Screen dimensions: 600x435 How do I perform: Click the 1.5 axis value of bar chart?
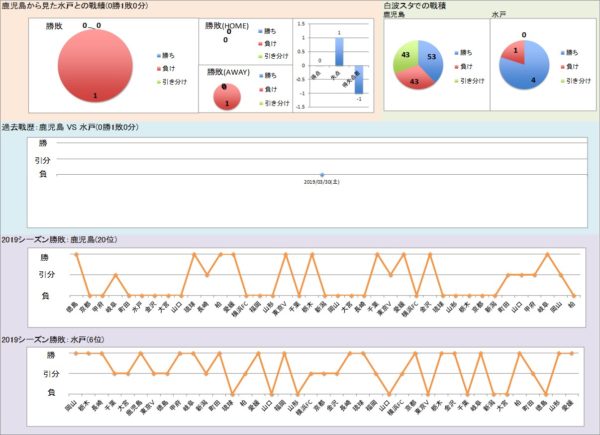[301, 24]
